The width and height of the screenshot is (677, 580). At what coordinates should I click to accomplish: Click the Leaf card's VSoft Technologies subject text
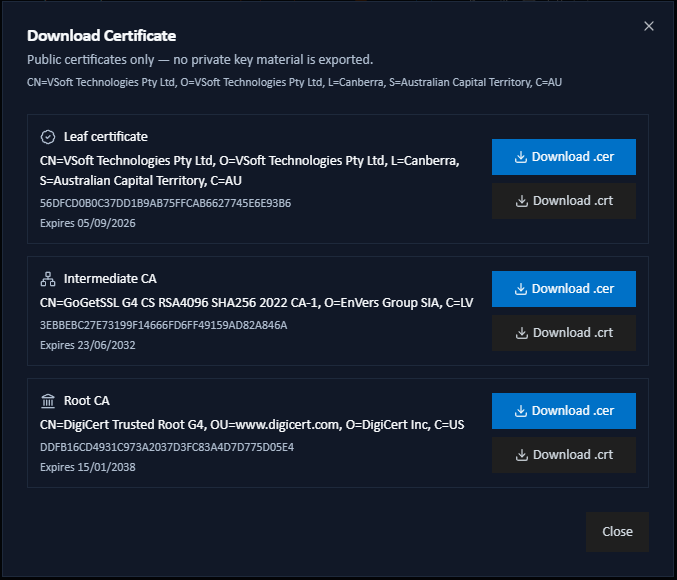250,171
